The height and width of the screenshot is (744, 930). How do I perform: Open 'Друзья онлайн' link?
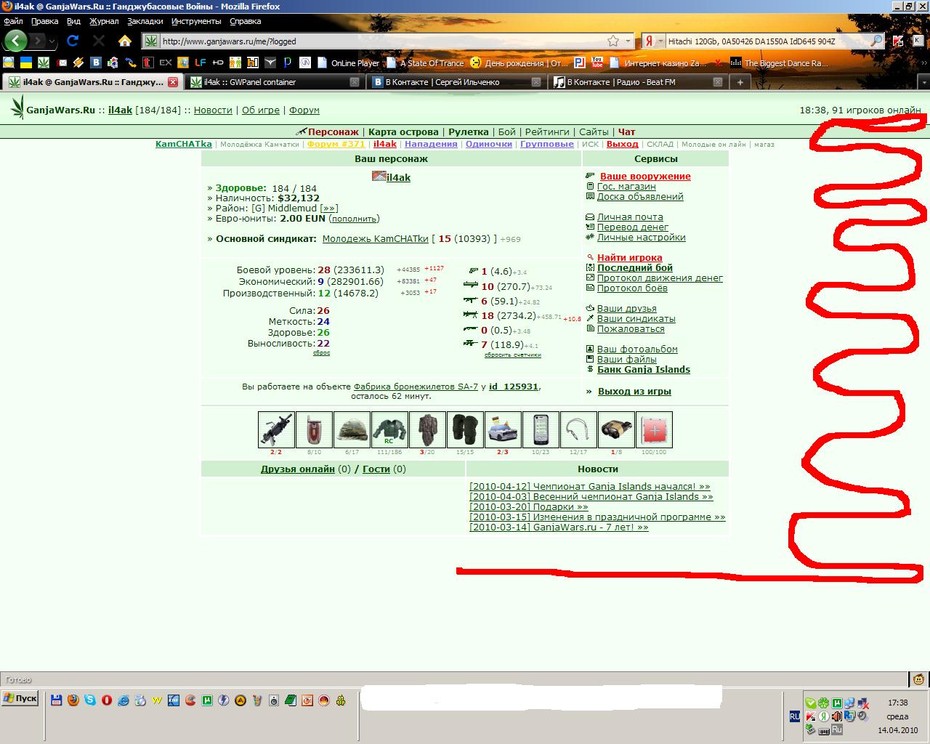click(298, 469)
